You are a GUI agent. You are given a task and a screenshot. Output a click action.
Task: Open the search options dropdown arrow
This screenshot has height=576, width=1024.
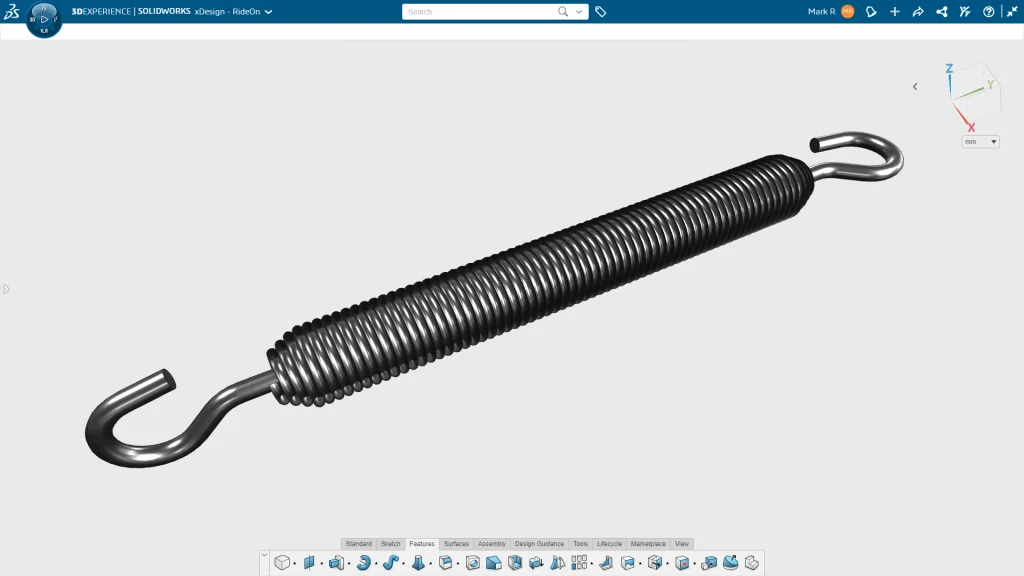[x=579, y=12]
